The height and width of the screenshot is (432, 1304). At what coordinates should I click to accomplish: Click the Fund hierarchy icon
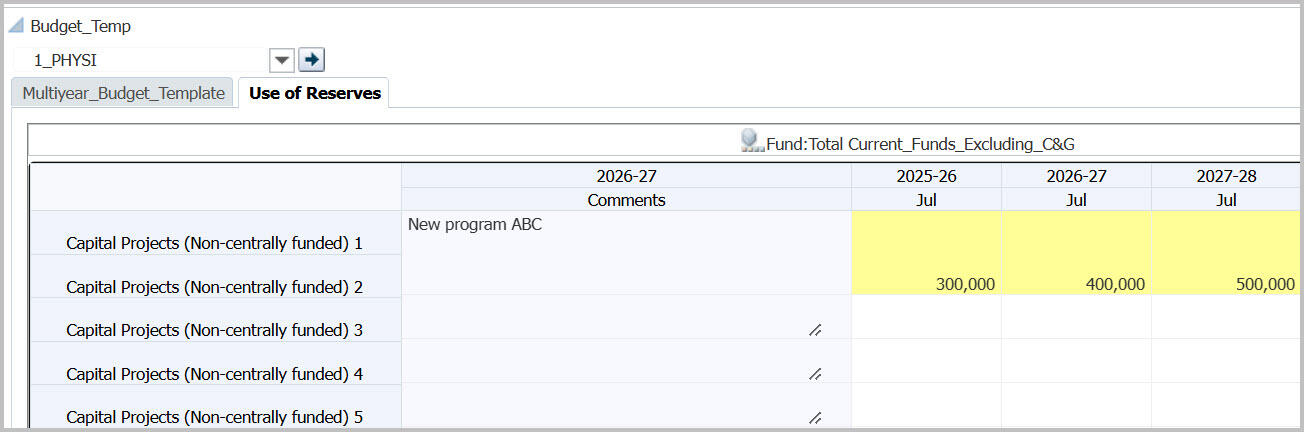[752, 141]
